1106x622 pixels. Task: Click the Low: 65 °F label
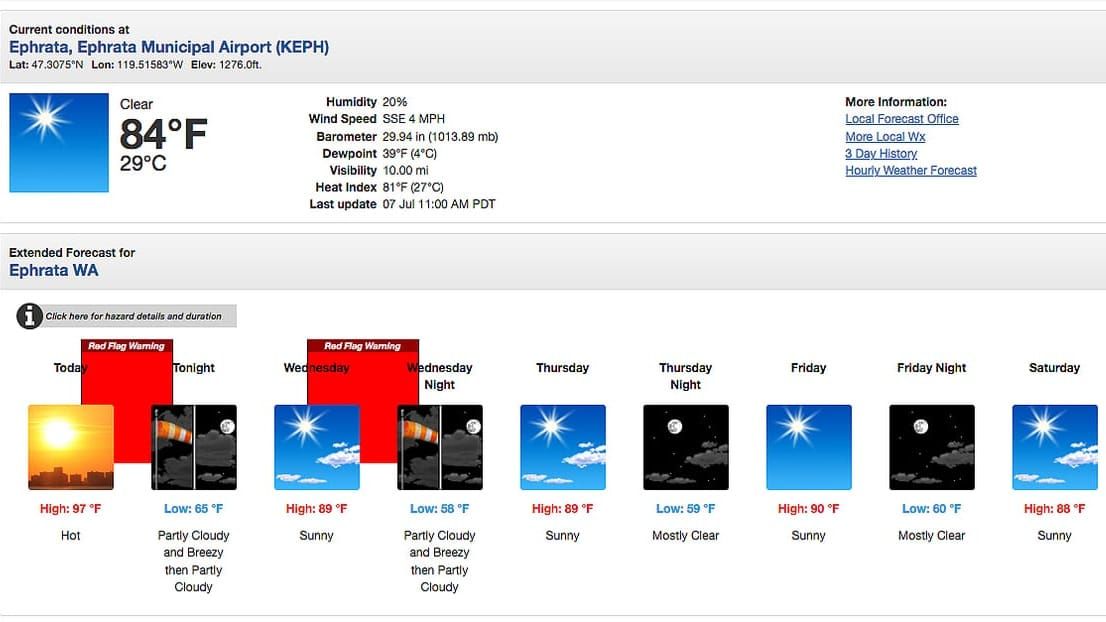tap(193, 508)
